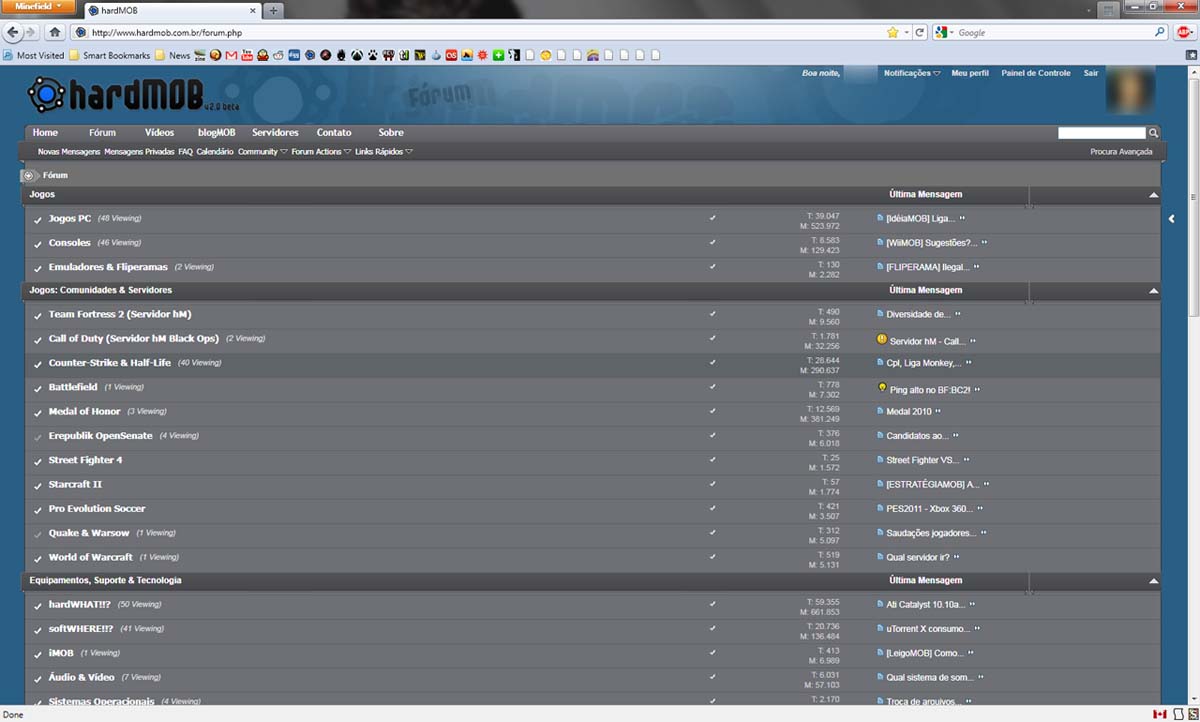The image size is (1200, 722).
Task: Open the blogMOB navigation tab
Action: click(x=216, y=132)
